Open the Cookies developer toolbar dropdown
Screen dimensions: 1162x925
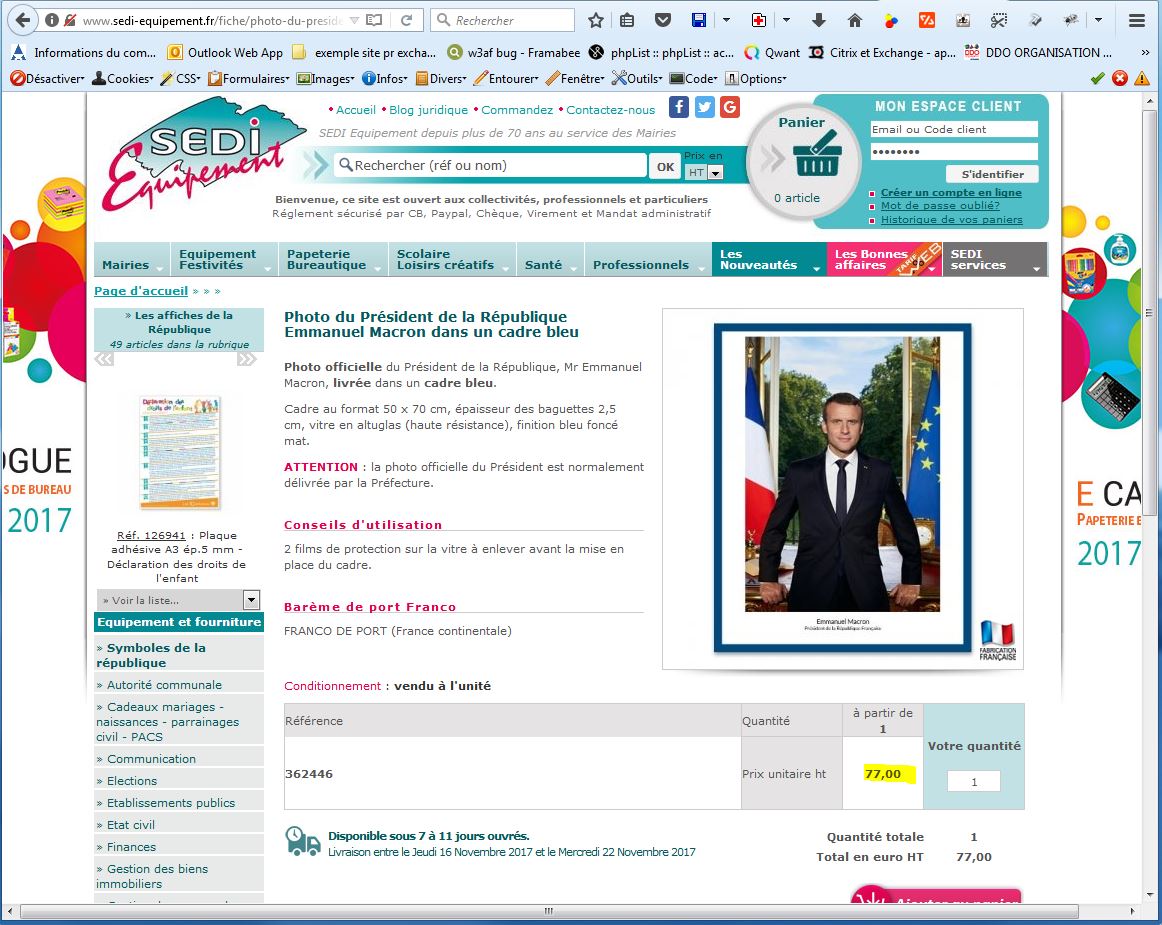(123, 78)
